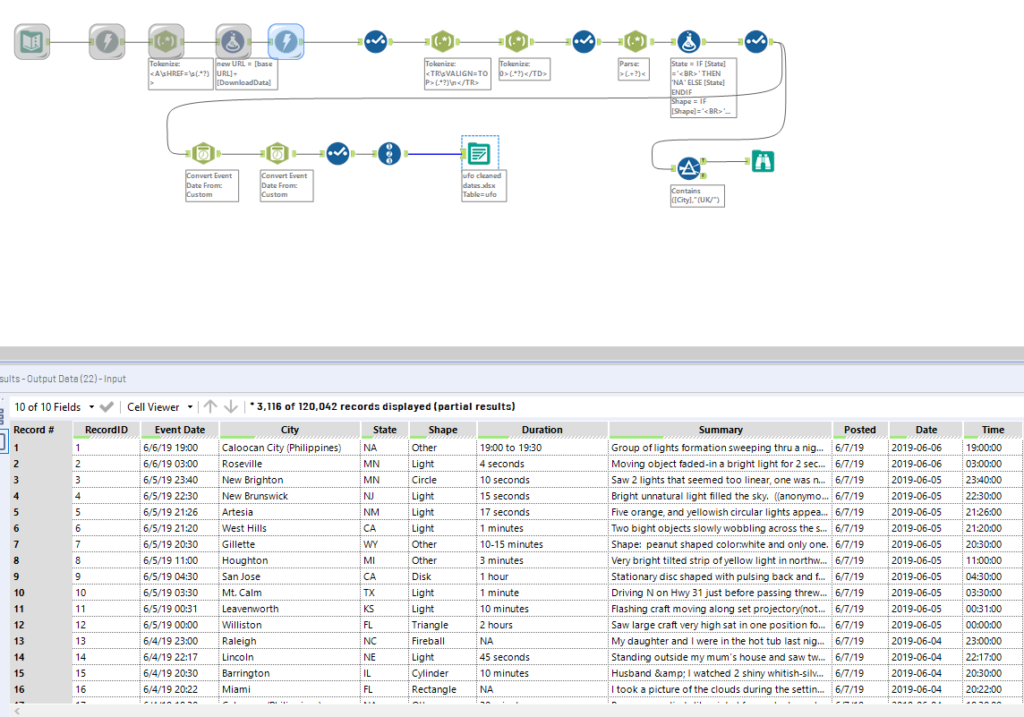The image size is (1024, 717).
Task: Select RegEx tool labeled Tokenize A HREF
Action: click(x=166, y=42)
